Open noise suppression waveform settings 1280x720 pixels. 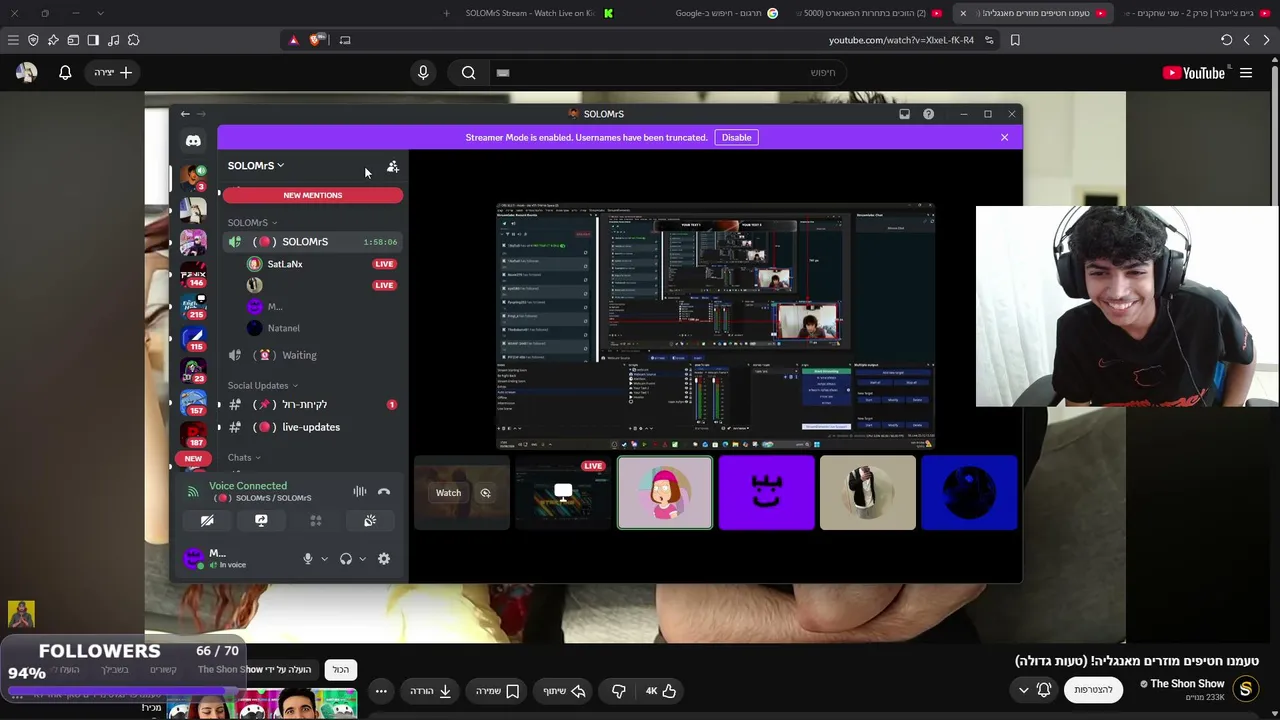(x=359, y=491)
